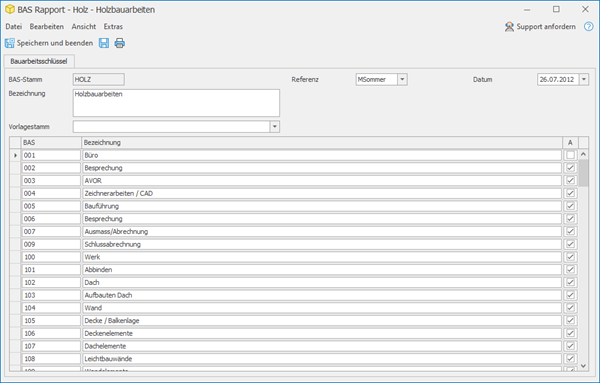Open the Datum date picker dropdown

(584, 80)
